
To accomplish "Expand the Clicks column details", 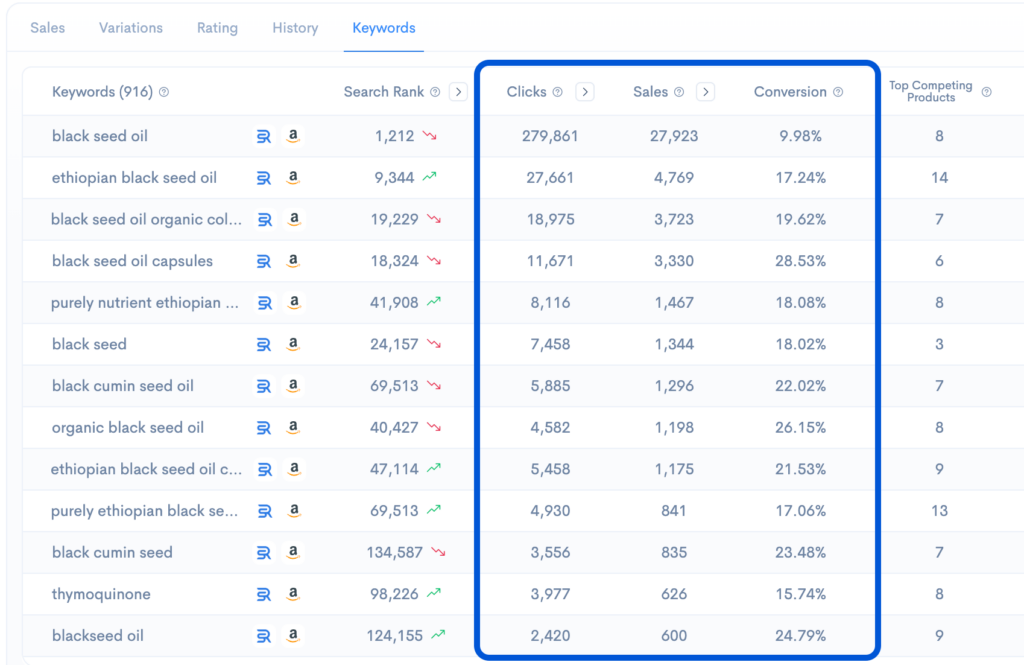I will click(x=584, y=91).
